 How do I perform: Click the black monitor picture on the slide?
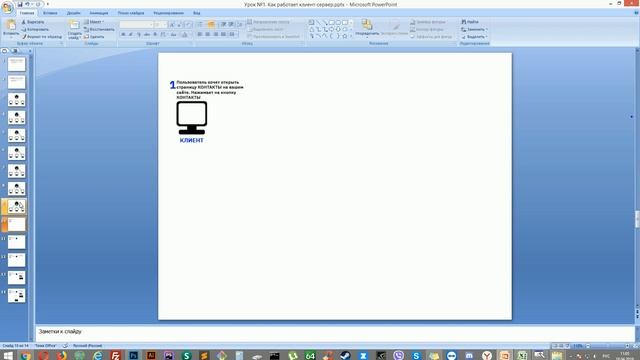click(x=191, y=118)
